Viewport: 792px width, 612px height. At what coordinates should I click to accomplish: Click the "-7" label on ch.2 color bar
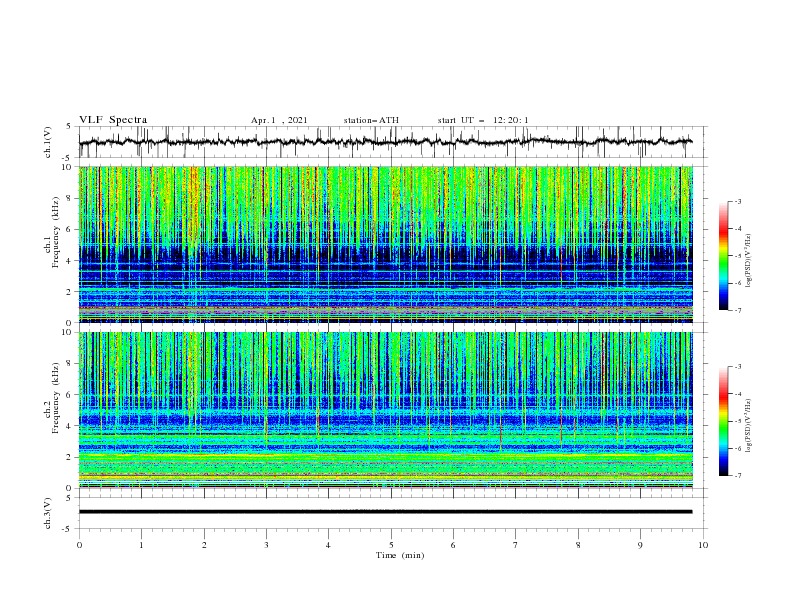pos(737,476)
